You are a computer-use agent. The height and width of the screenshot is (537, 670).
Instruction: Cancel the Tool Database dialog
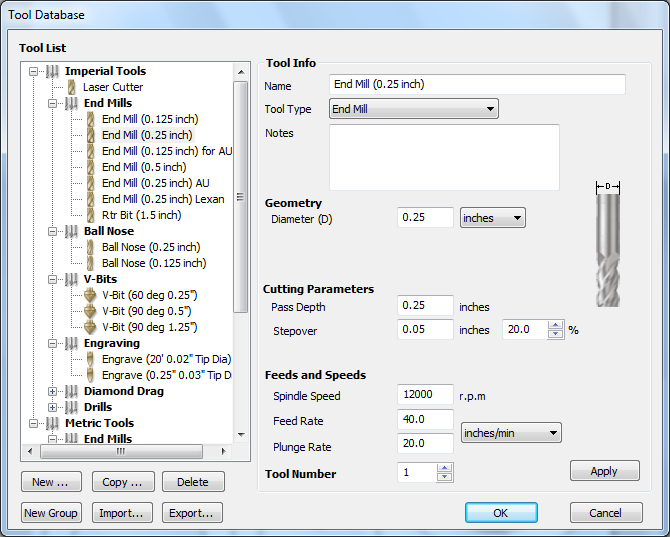[606, 513]
